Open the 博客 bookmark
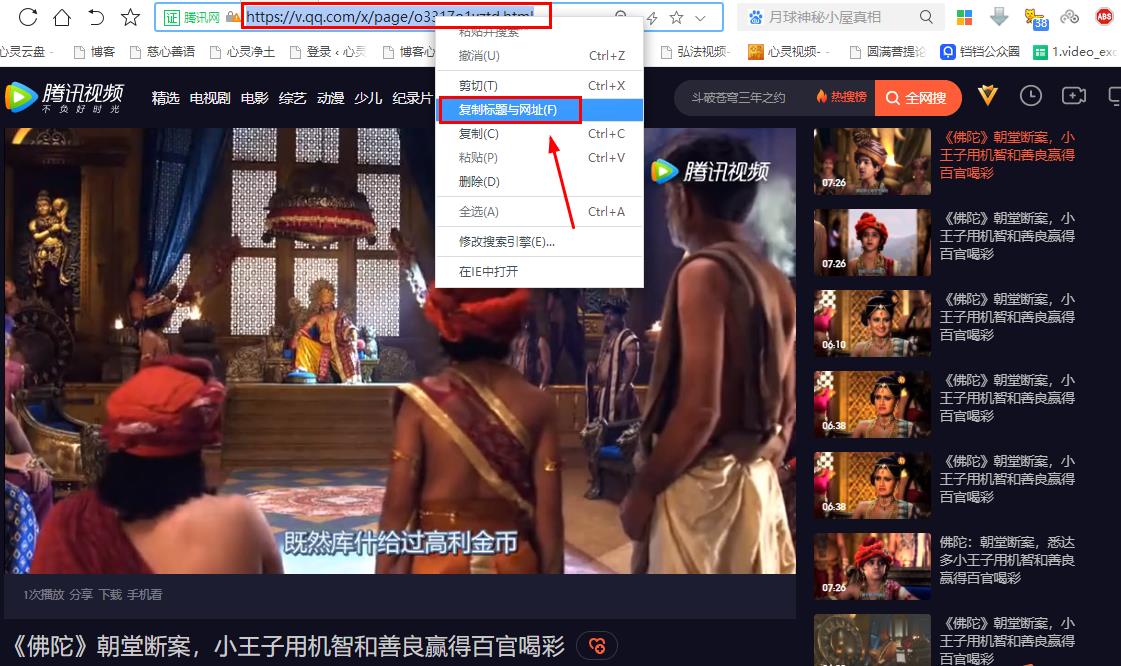 coord(94,51)
